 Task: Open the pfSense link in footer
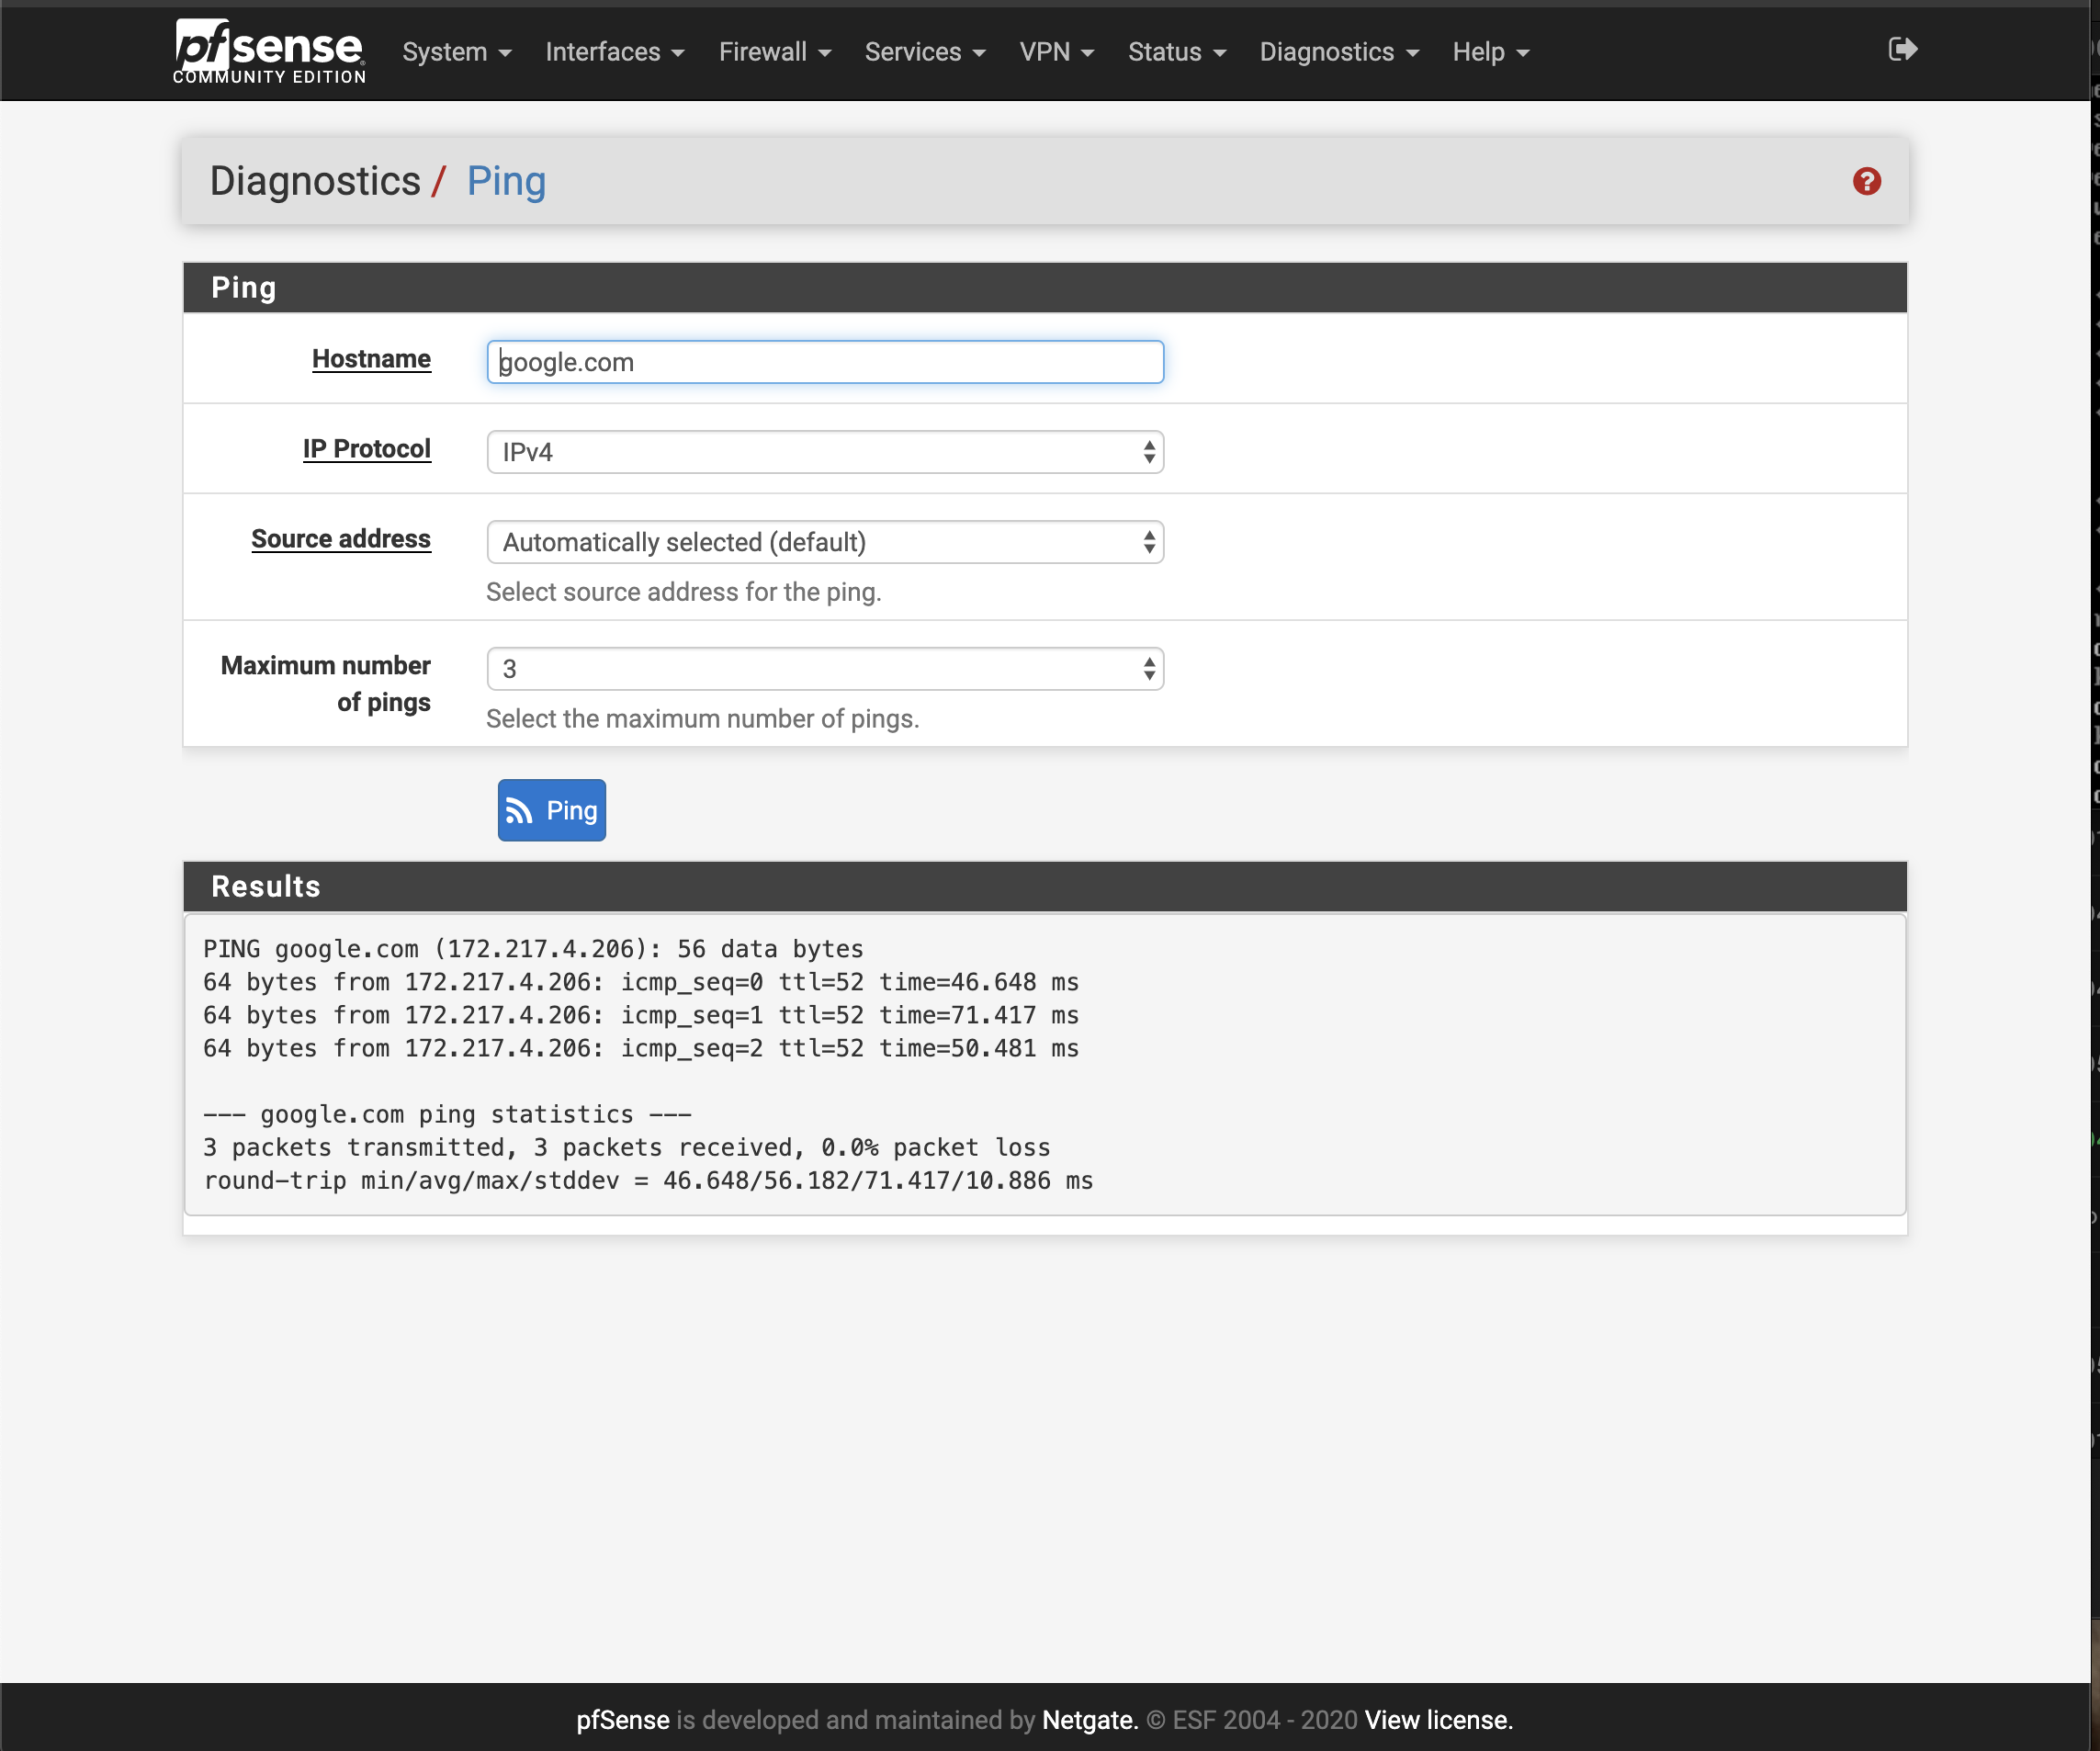pos(623,1720)
